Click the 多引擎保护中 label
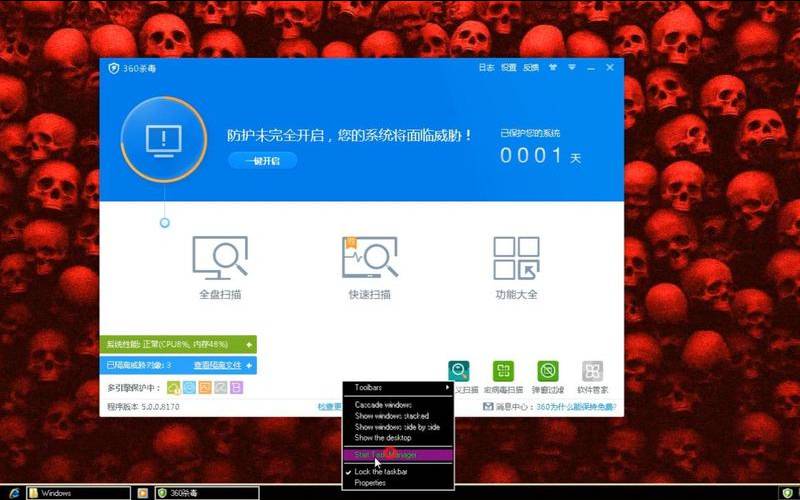The height and width of the screenshot is (500, 800). point(134,388)
